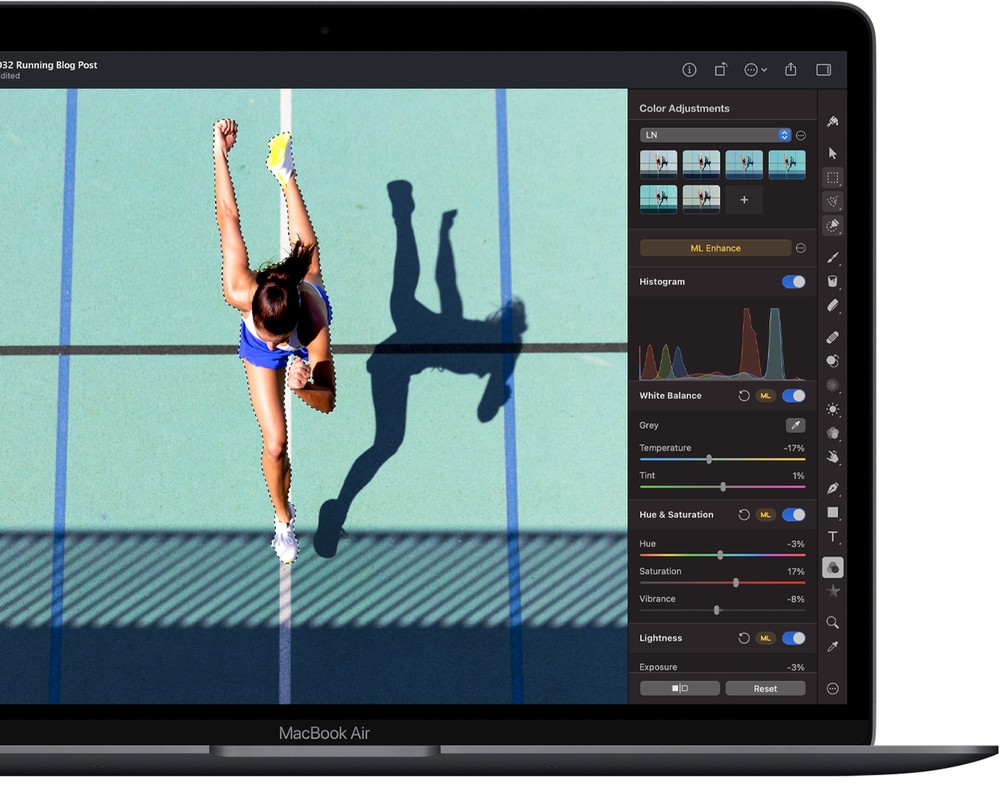Click the Saturation slider handle
Image resolution: width=1000 pixels, height=795 pixels.
[x=736, y=582]
